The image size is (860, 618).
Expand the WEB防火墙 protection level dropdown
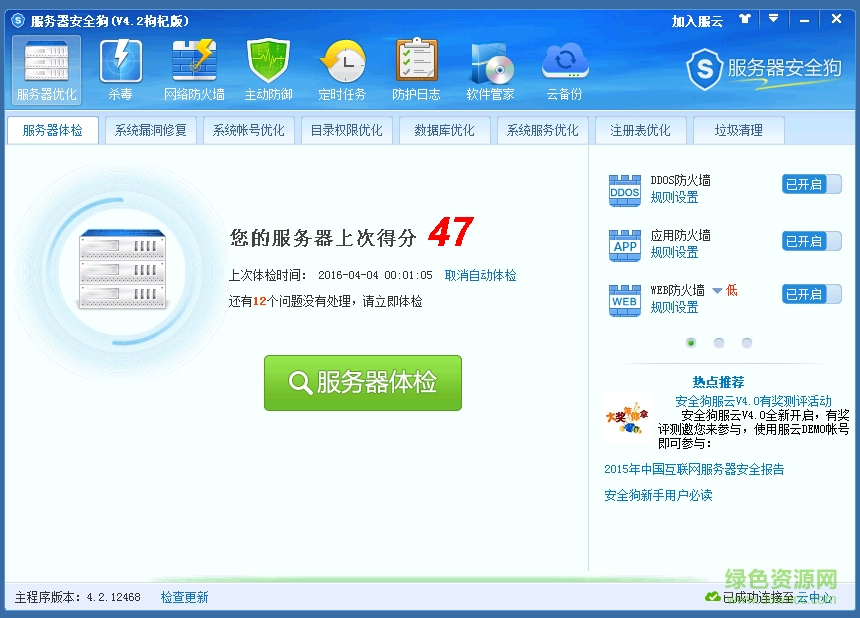click(x=717, y=291)
